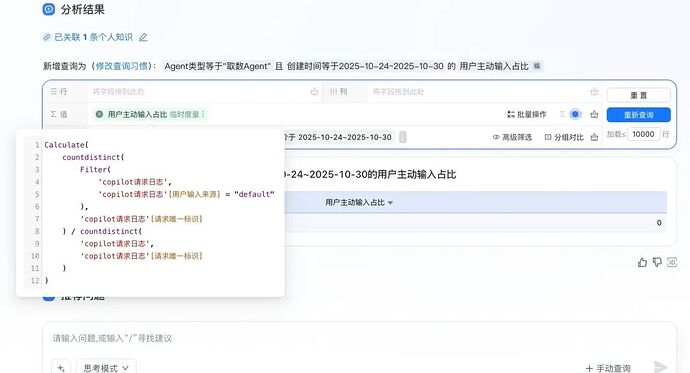Click the blue 重新查询 button
This screenshot has width=690, height=373.
(639, 115)
